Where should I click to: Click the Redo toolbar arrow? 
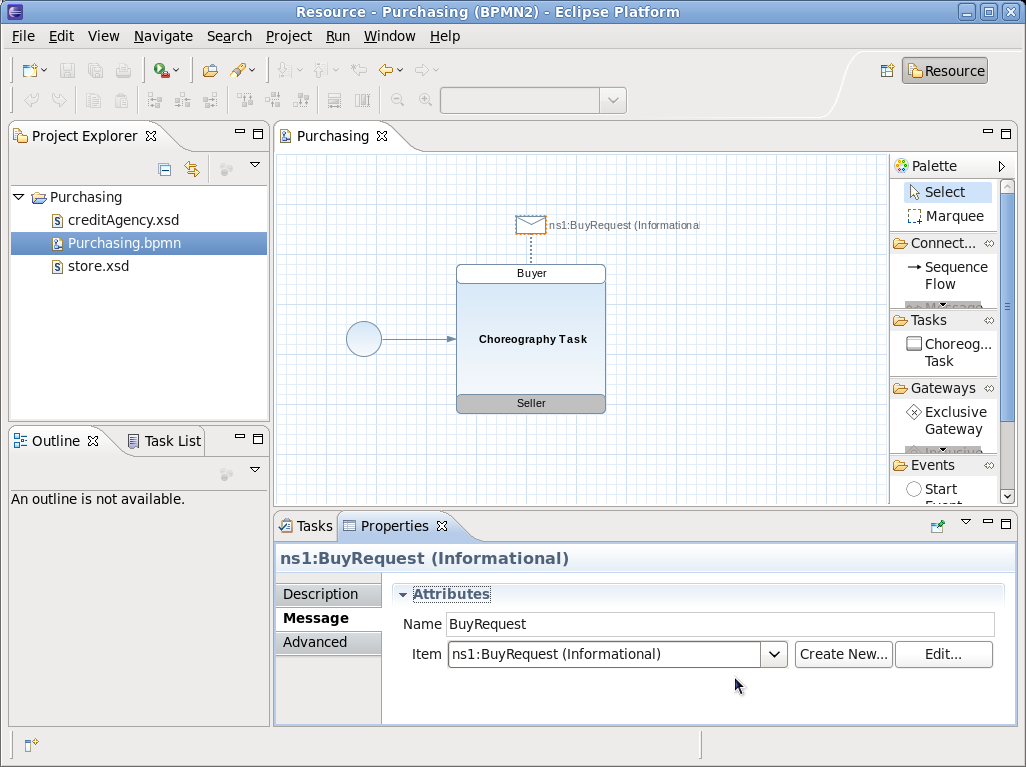click(x=59, y=100)
